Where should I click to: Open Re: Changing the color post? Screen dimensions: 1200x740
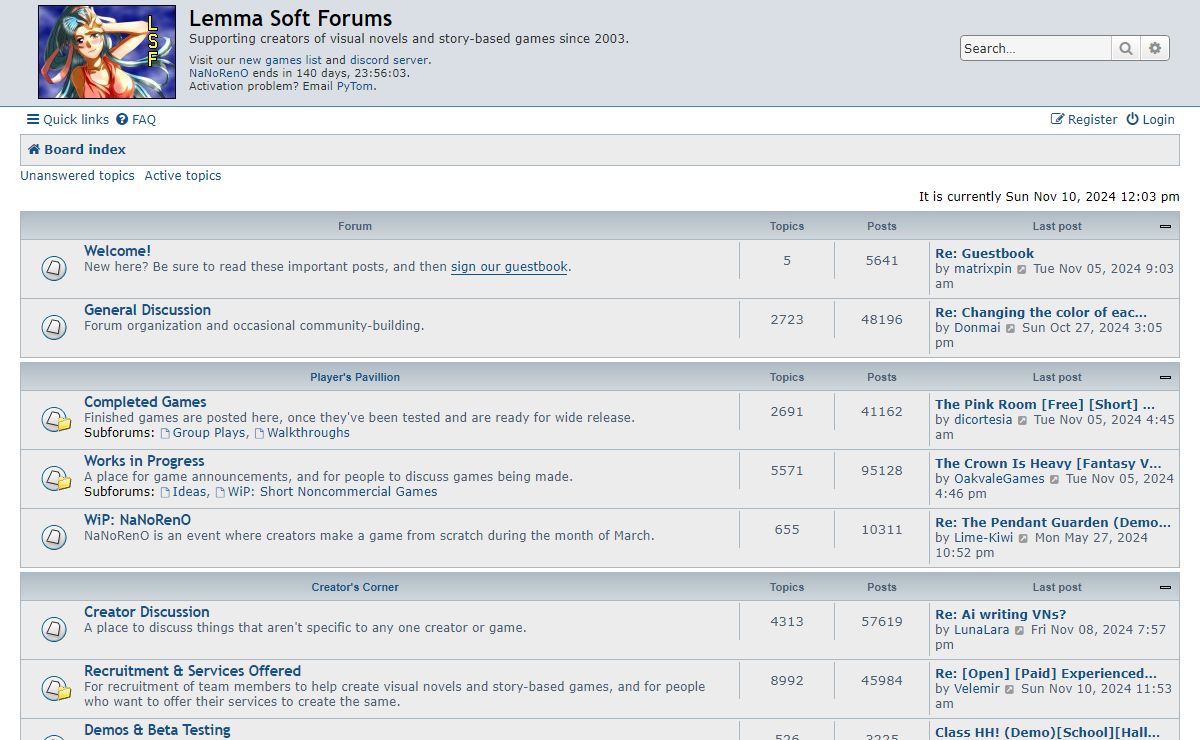pyautogui.click(x=1041, y=313)
